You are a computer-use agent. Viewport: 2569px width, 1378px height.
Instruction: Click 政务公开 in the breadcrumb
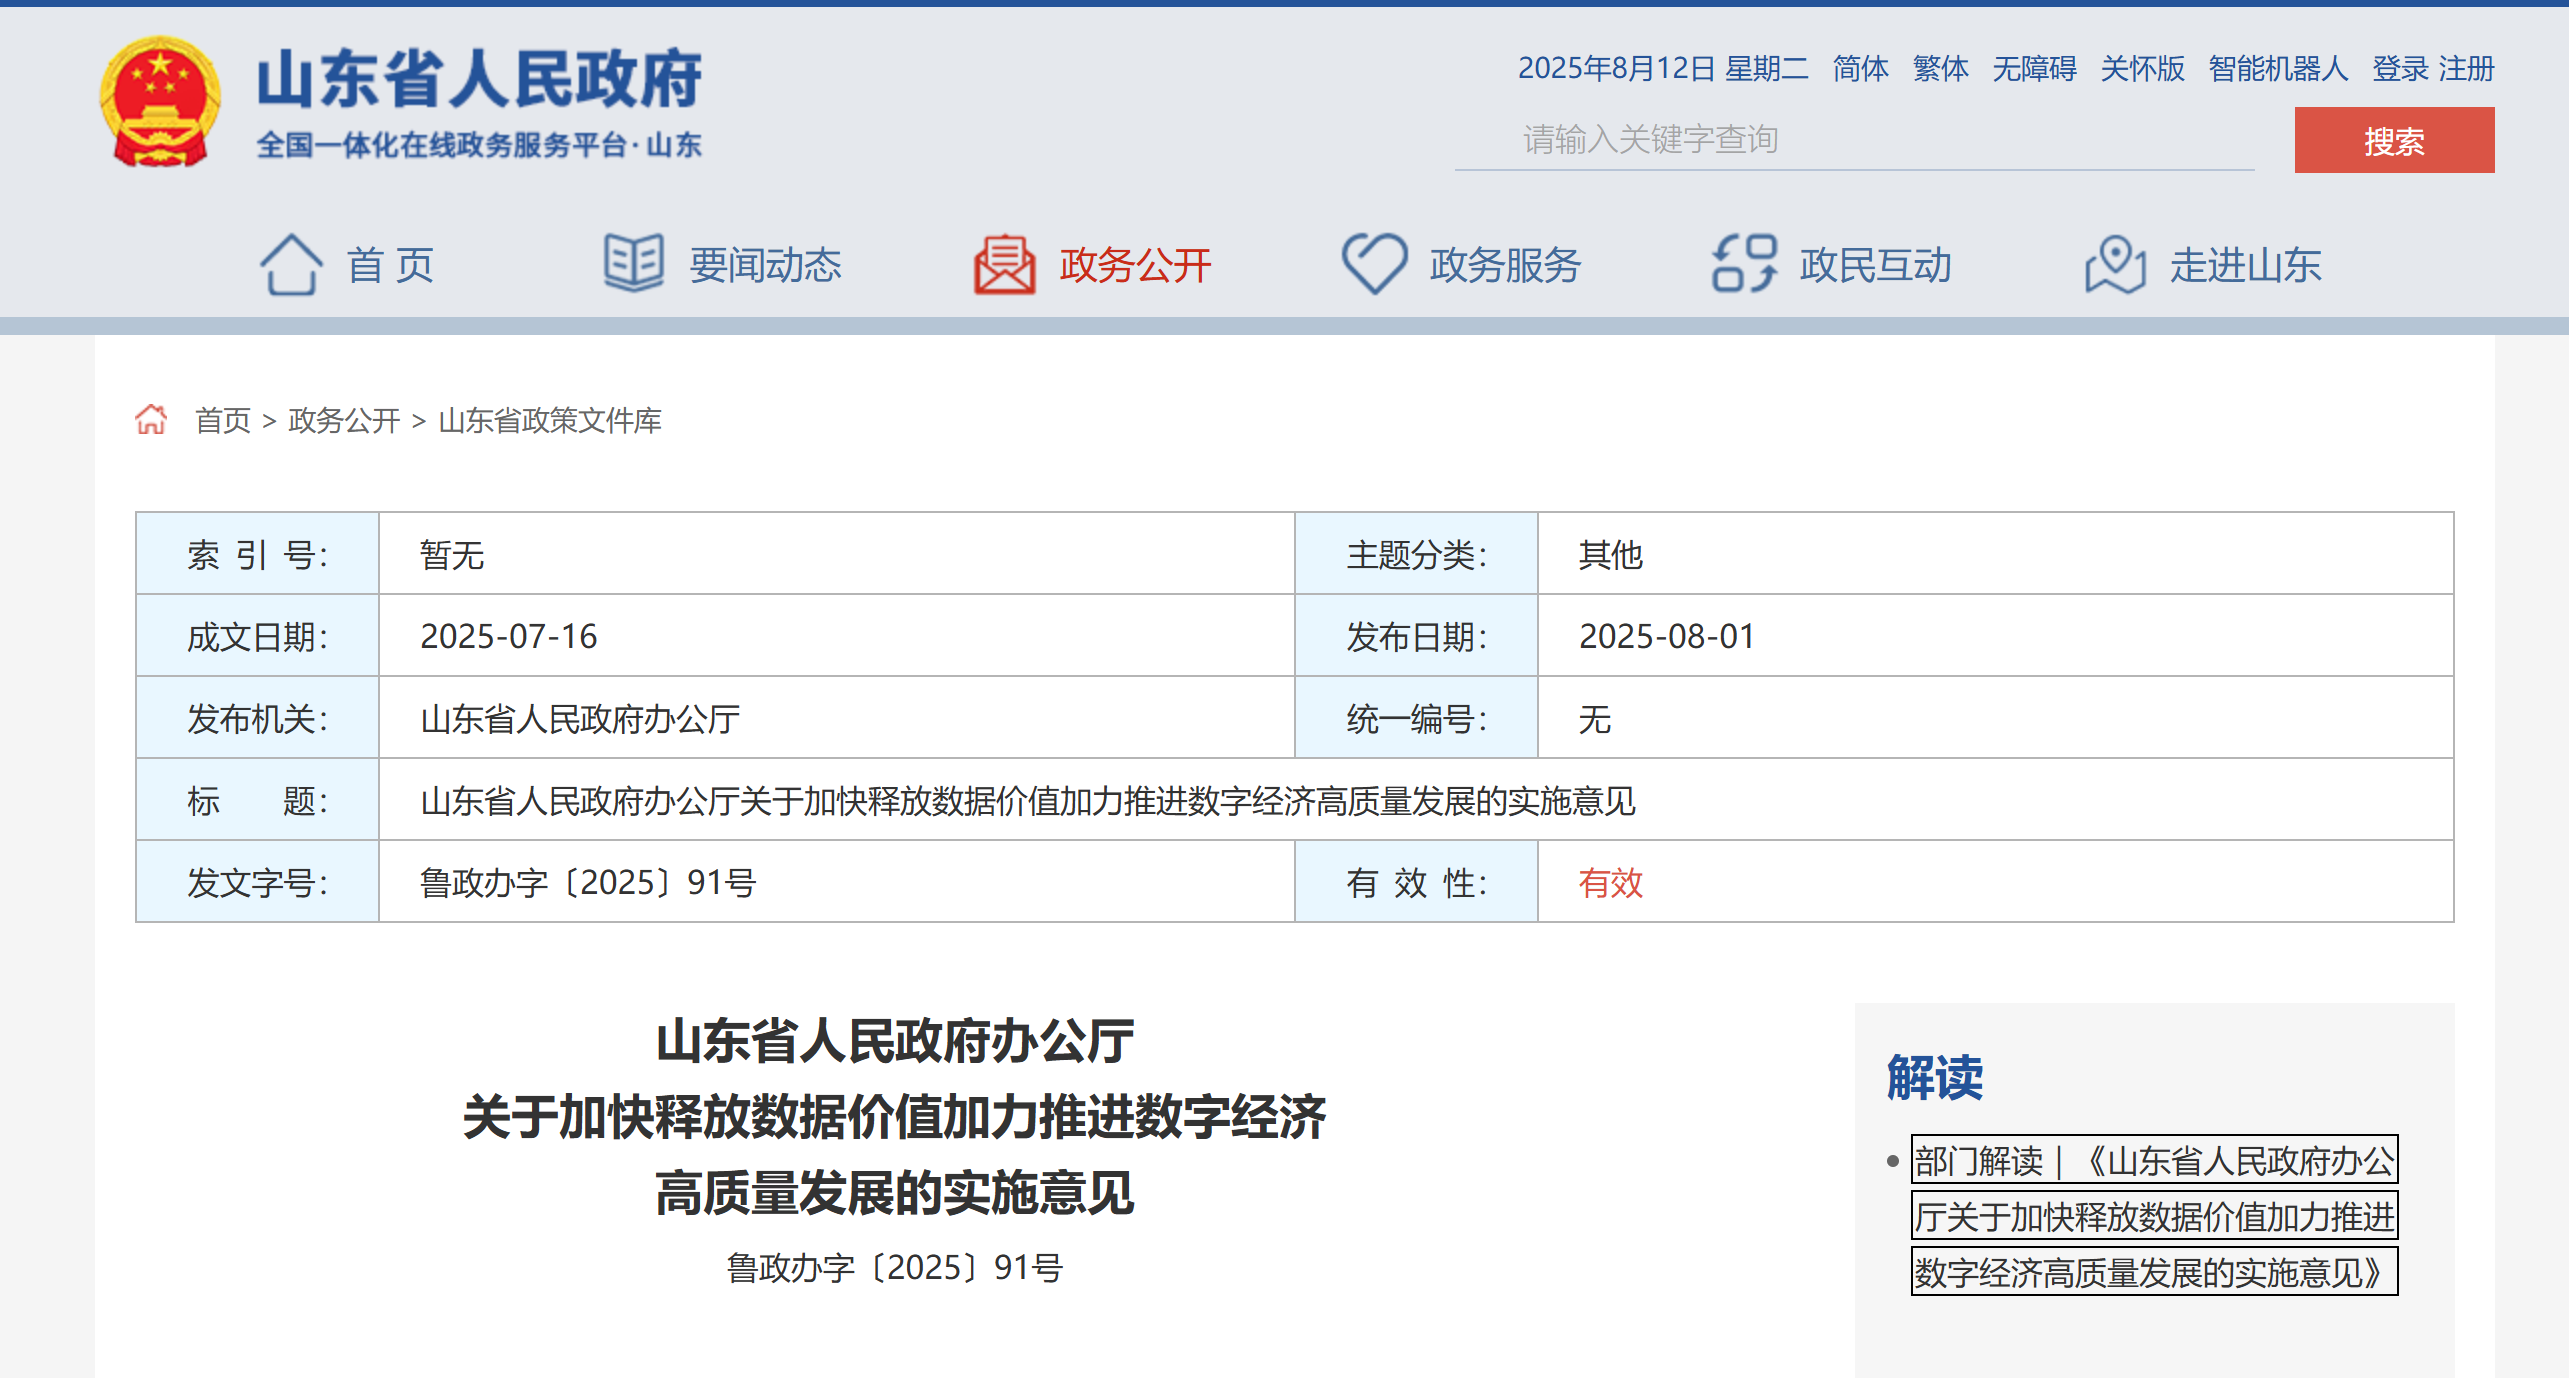pos(344,421)
